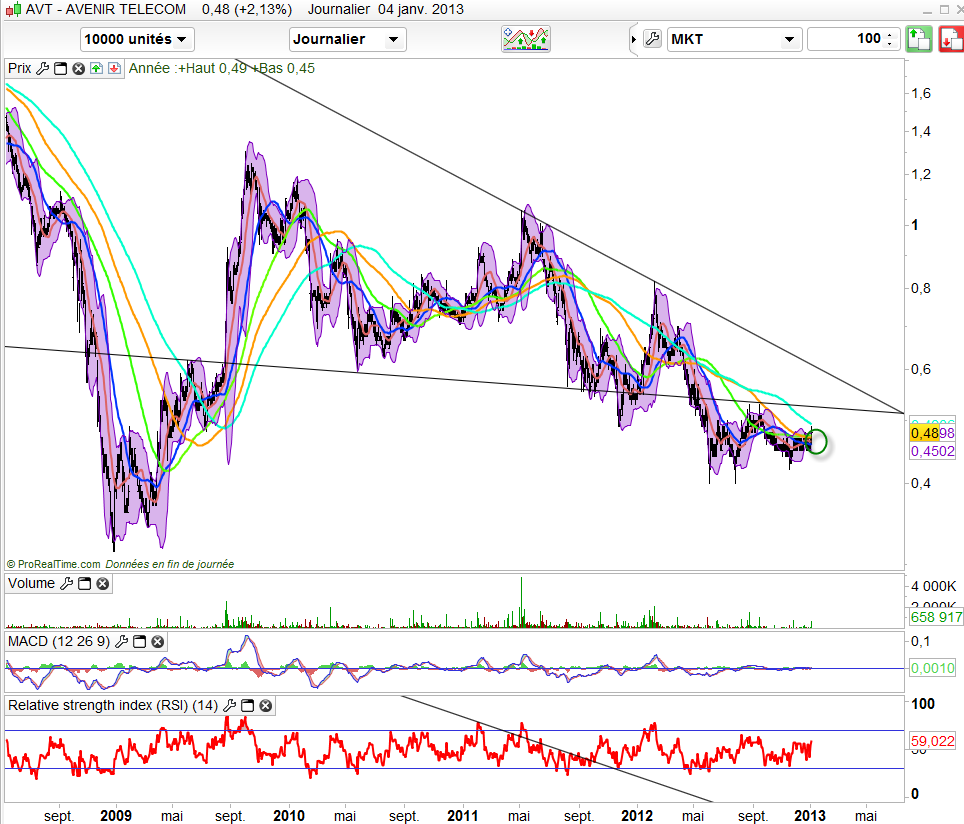The height and width of the screenshot is (824, 964).
Task: Click the red sell order button
Action: tap(951, 39)
